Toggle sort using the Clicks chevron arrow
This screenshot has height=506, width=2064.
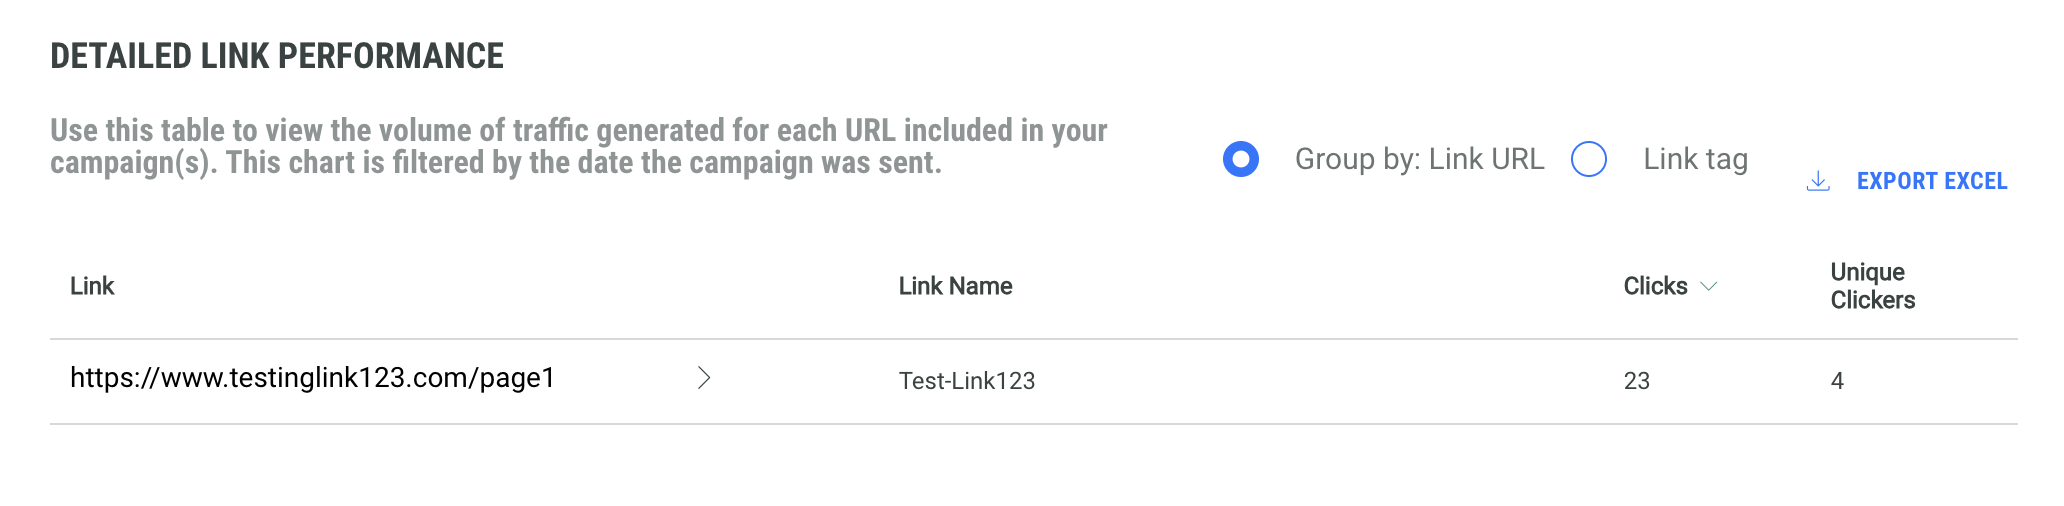pyautogui.click(x=1709, y=286)
